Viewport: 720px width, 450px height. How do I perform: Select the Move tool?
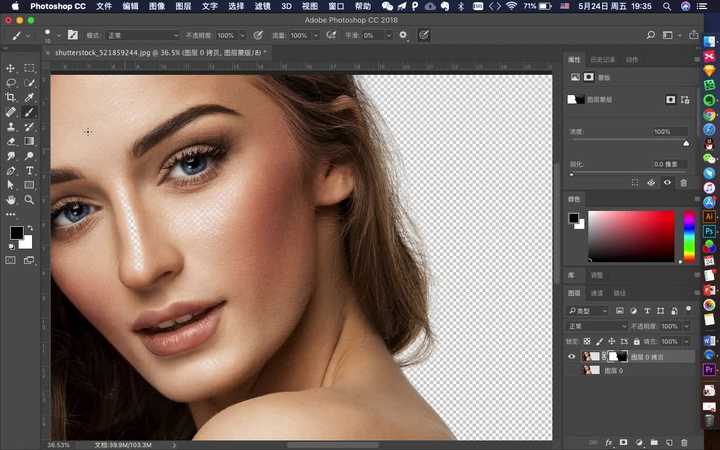pos(10,68)
